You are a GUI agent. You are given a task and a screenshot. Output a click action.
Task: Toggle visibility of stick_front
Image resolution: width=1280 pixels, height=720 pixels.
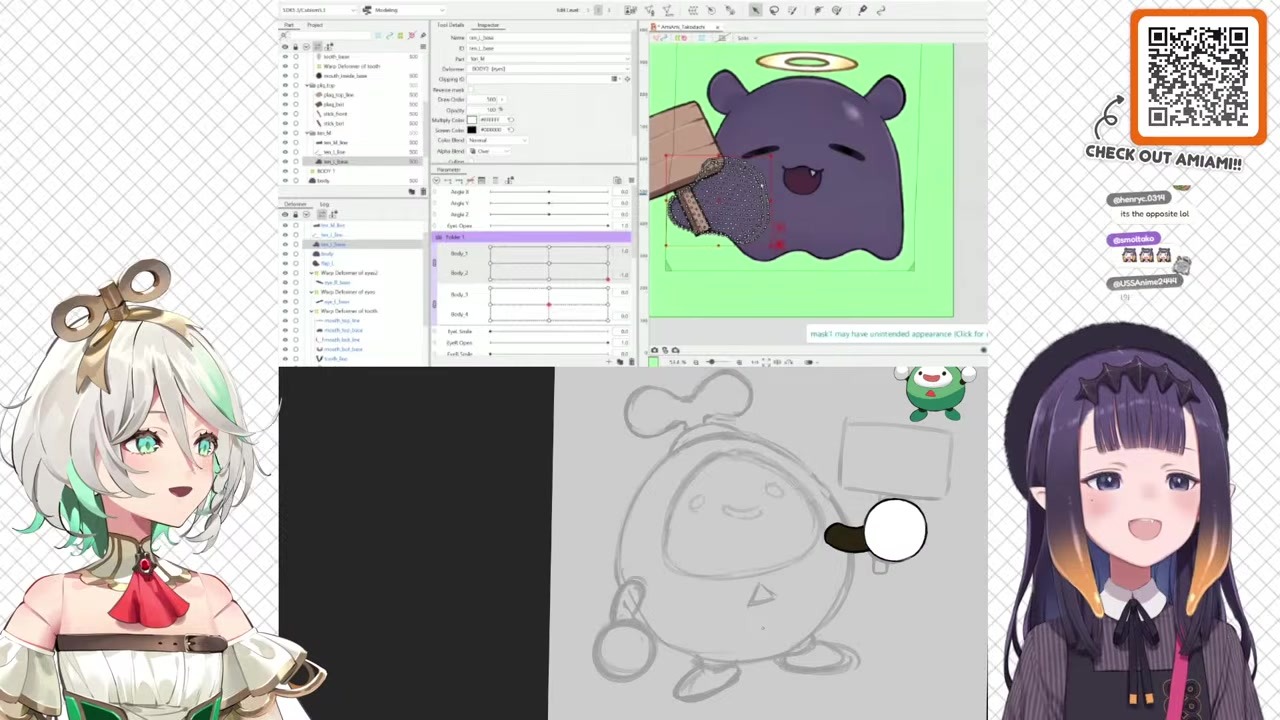(285, 114)
